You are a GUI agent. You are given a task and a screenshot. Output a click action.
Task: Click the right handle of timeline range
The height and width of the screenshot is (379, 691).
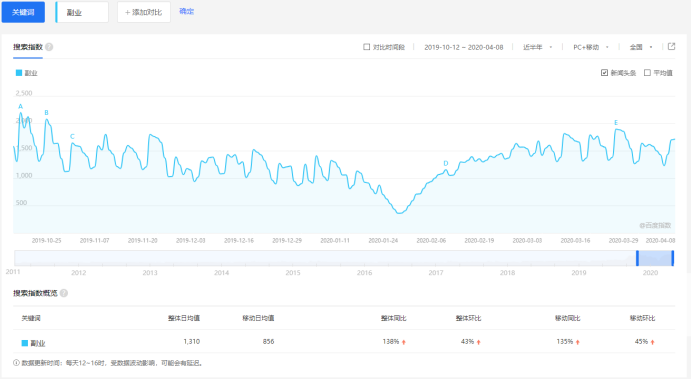point(672,258)
